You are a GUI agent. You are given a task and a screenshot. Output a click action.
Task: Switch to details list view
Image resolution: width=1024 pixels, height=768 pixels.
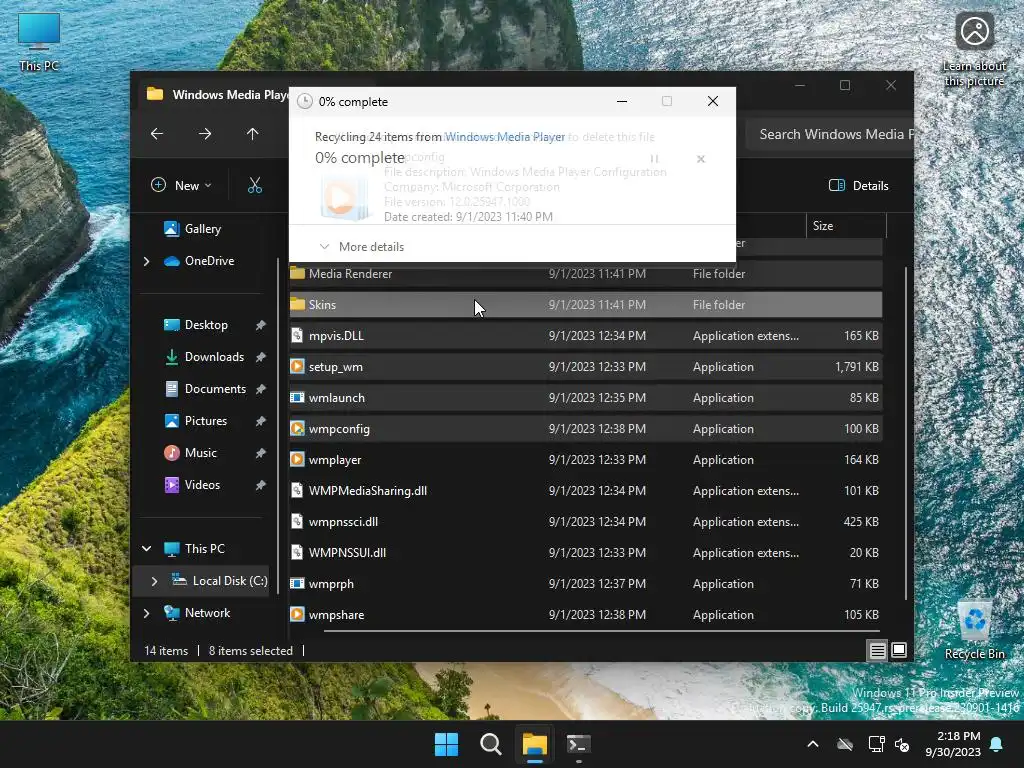point(877,650)
